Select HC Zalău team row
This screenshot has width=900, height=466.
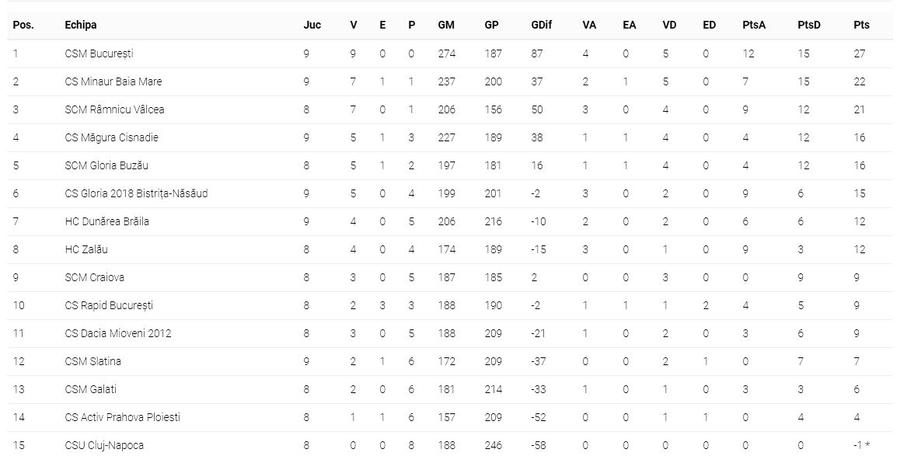(x=450, y=249)
